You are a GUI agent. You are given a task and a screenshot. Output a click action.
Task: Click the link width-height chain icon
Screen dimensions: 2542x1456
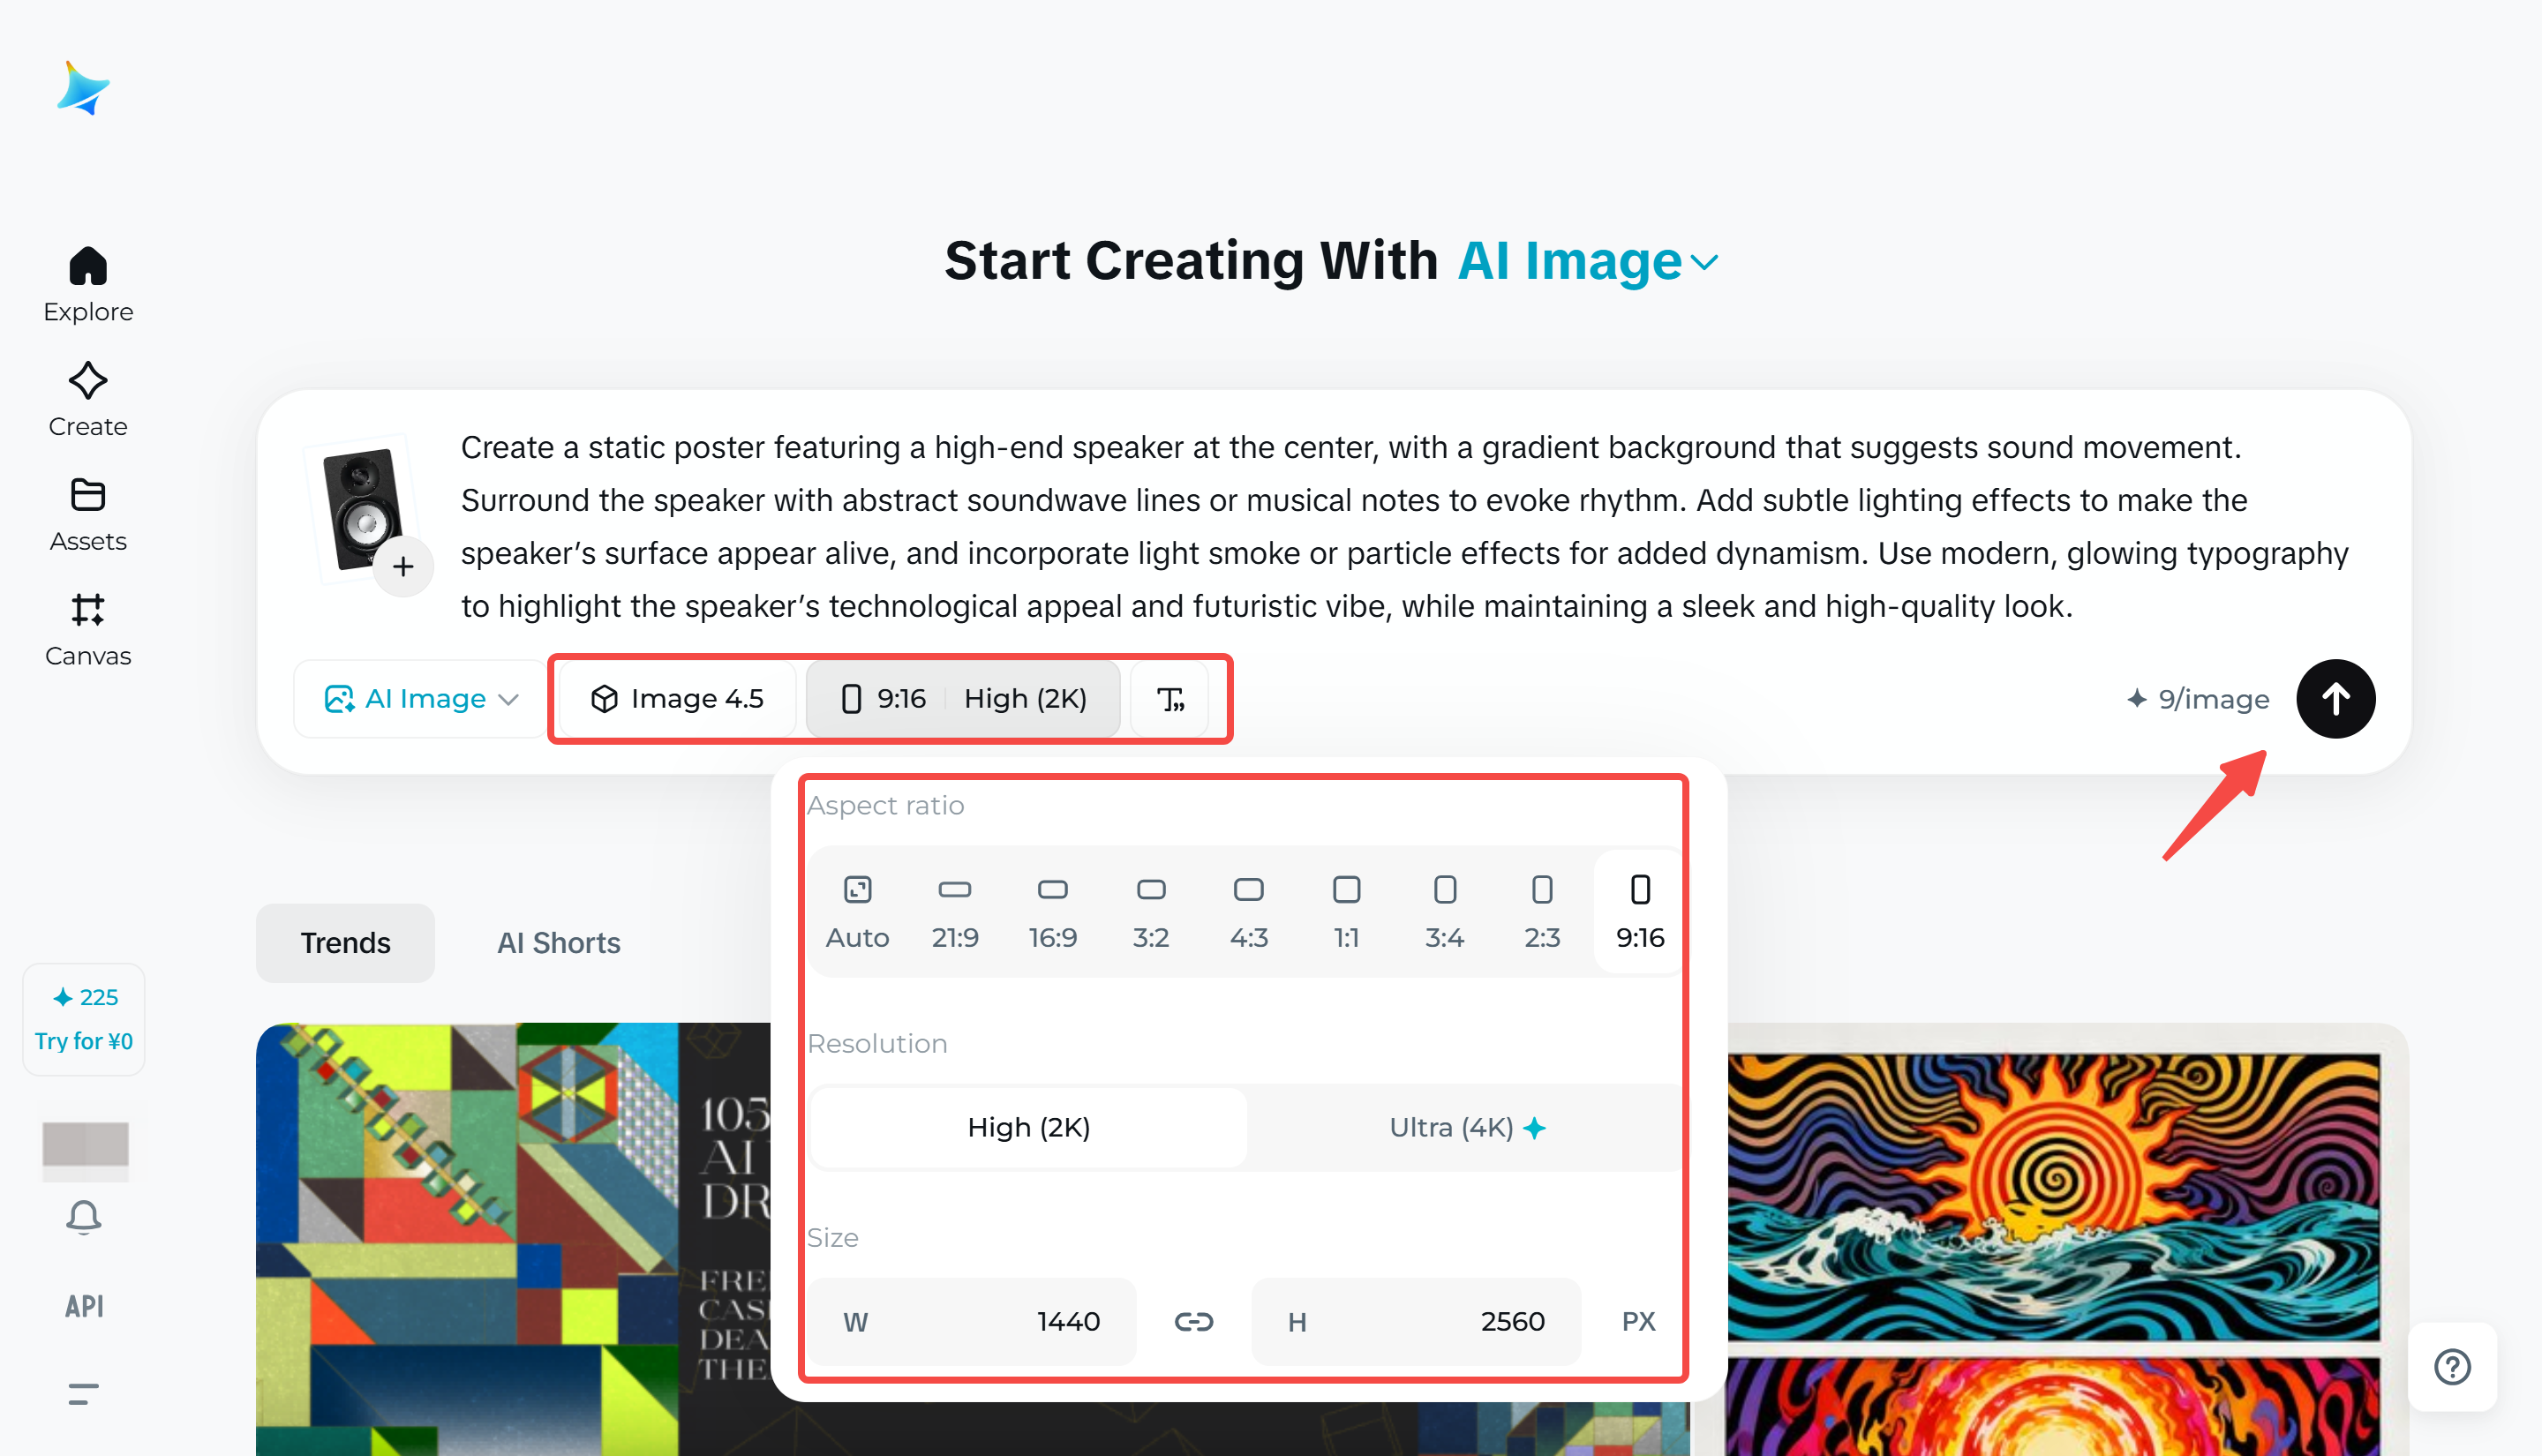pyautogui.click(x=1193, y=1322)
